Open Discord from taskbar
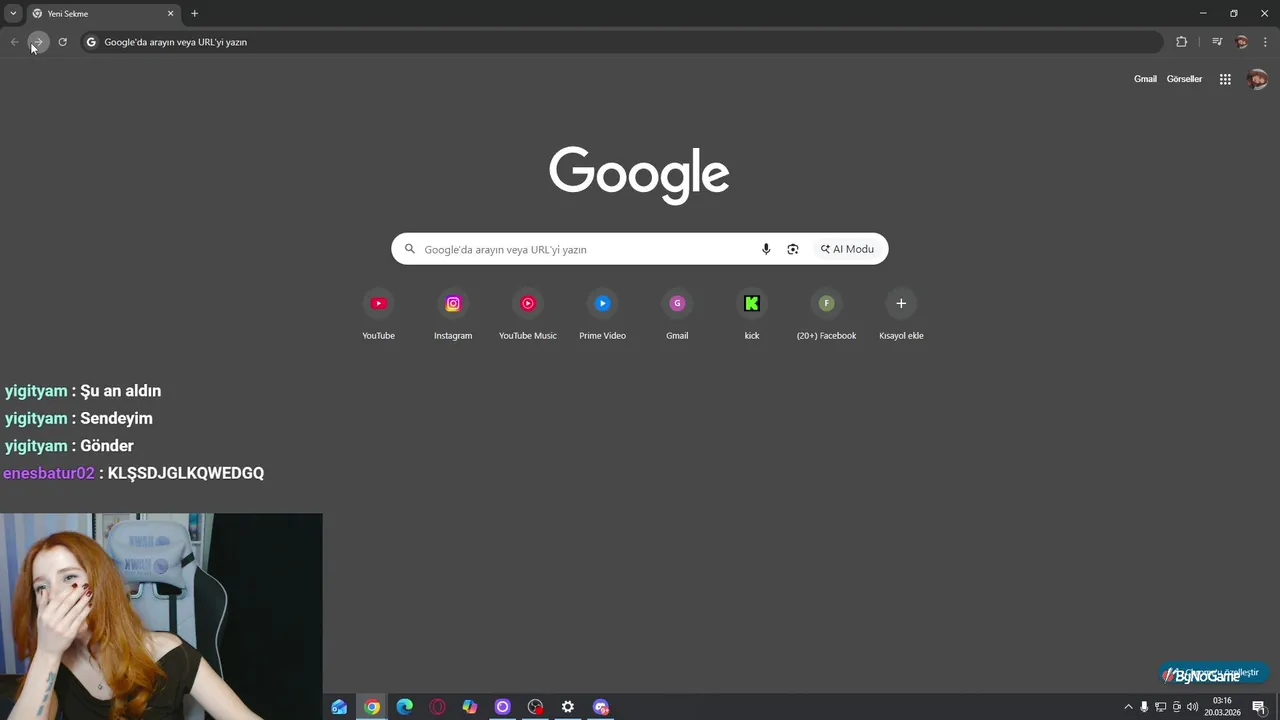The height and width of the screenshot is (720, 1280). [601, 707]
